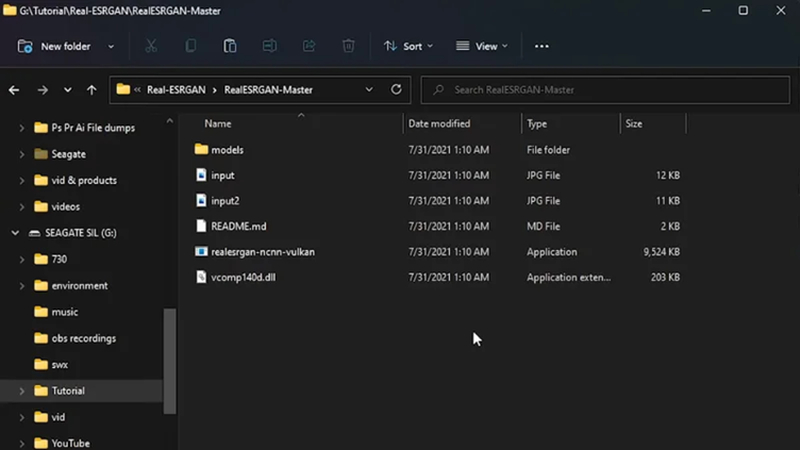Viewport: 800px width, 450px height.
Task: Click the New folder icon
Action: 25,46
